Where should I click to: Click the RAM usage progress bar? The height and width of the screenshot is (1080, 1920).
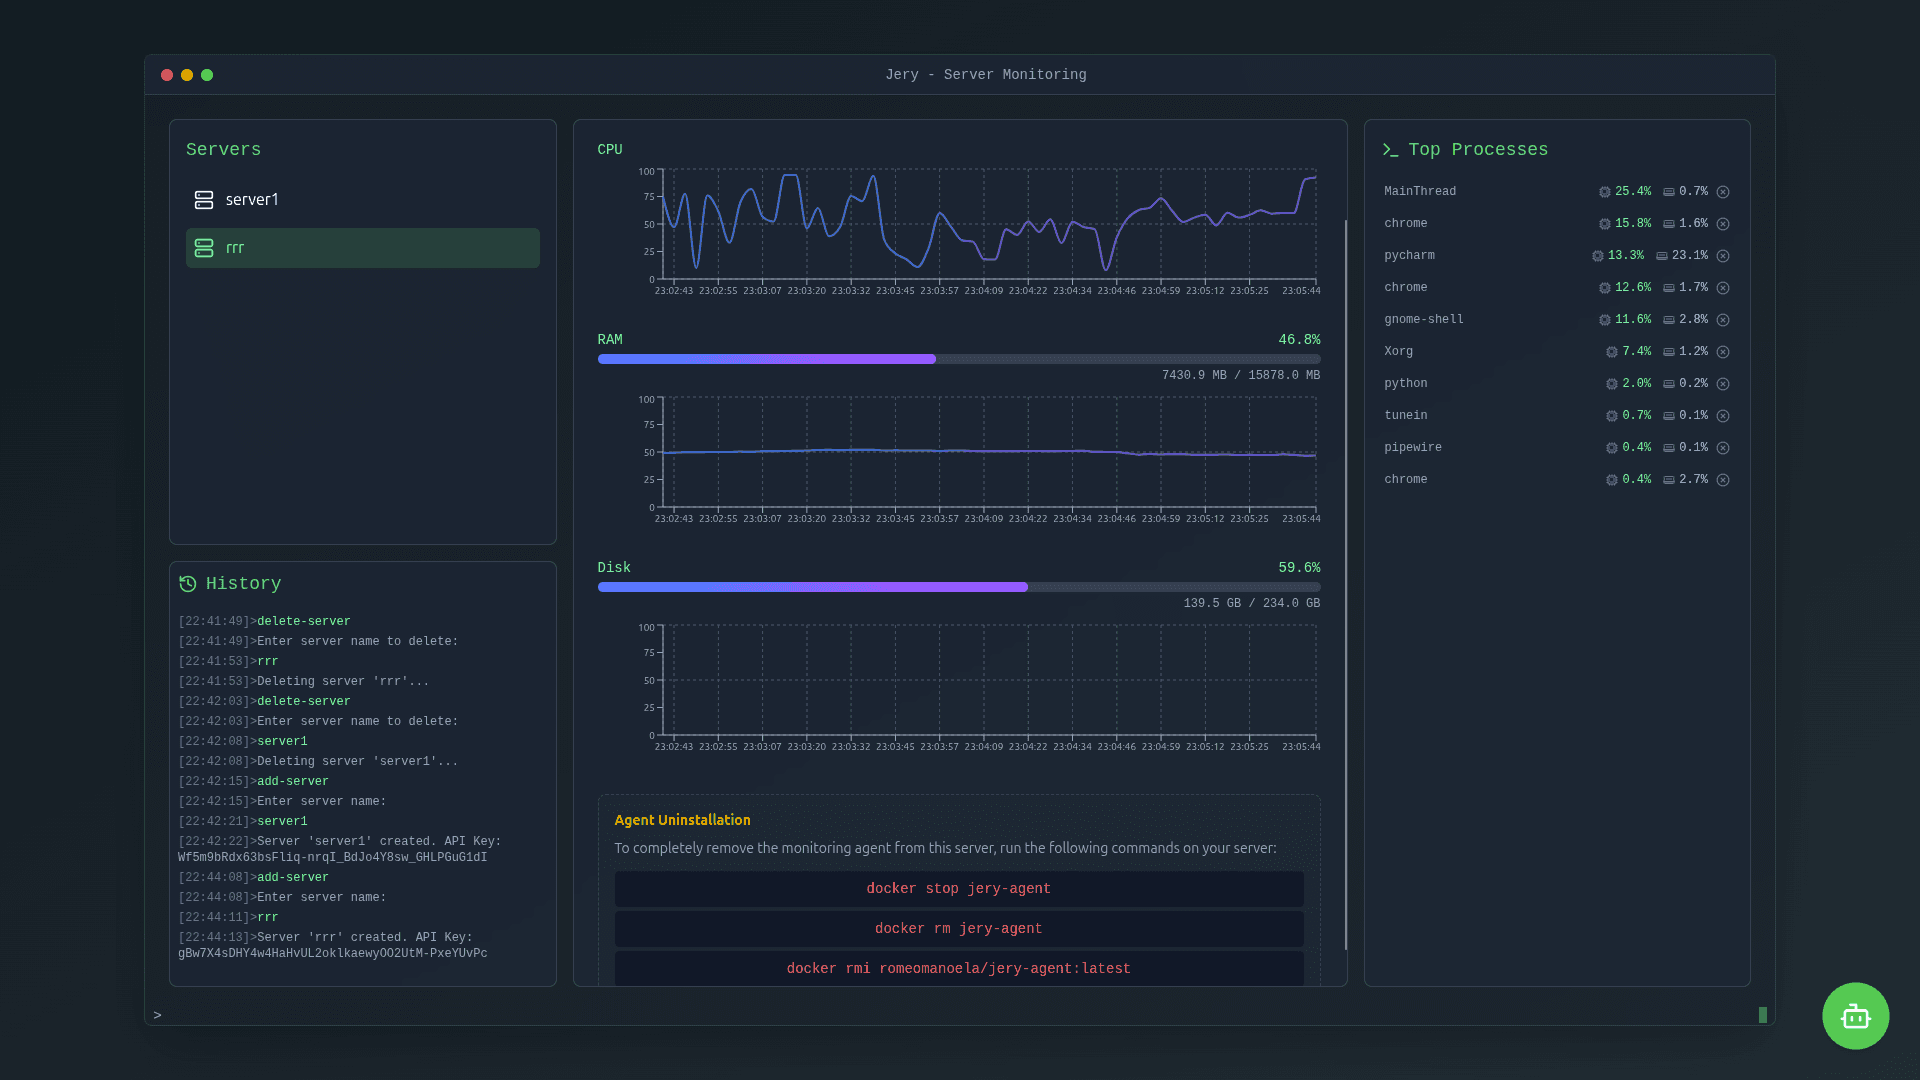coord(958,359)
